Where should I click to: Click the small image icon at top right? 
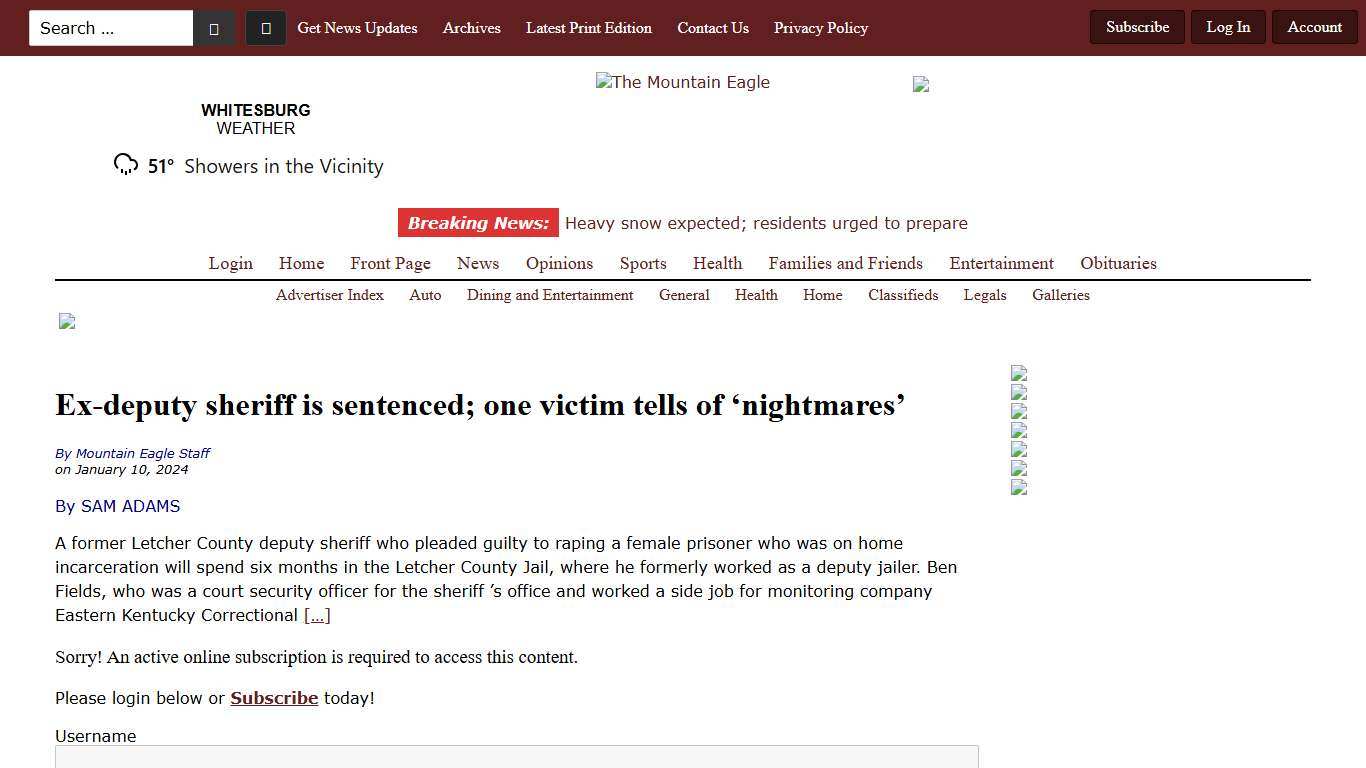tap(920, 84)
